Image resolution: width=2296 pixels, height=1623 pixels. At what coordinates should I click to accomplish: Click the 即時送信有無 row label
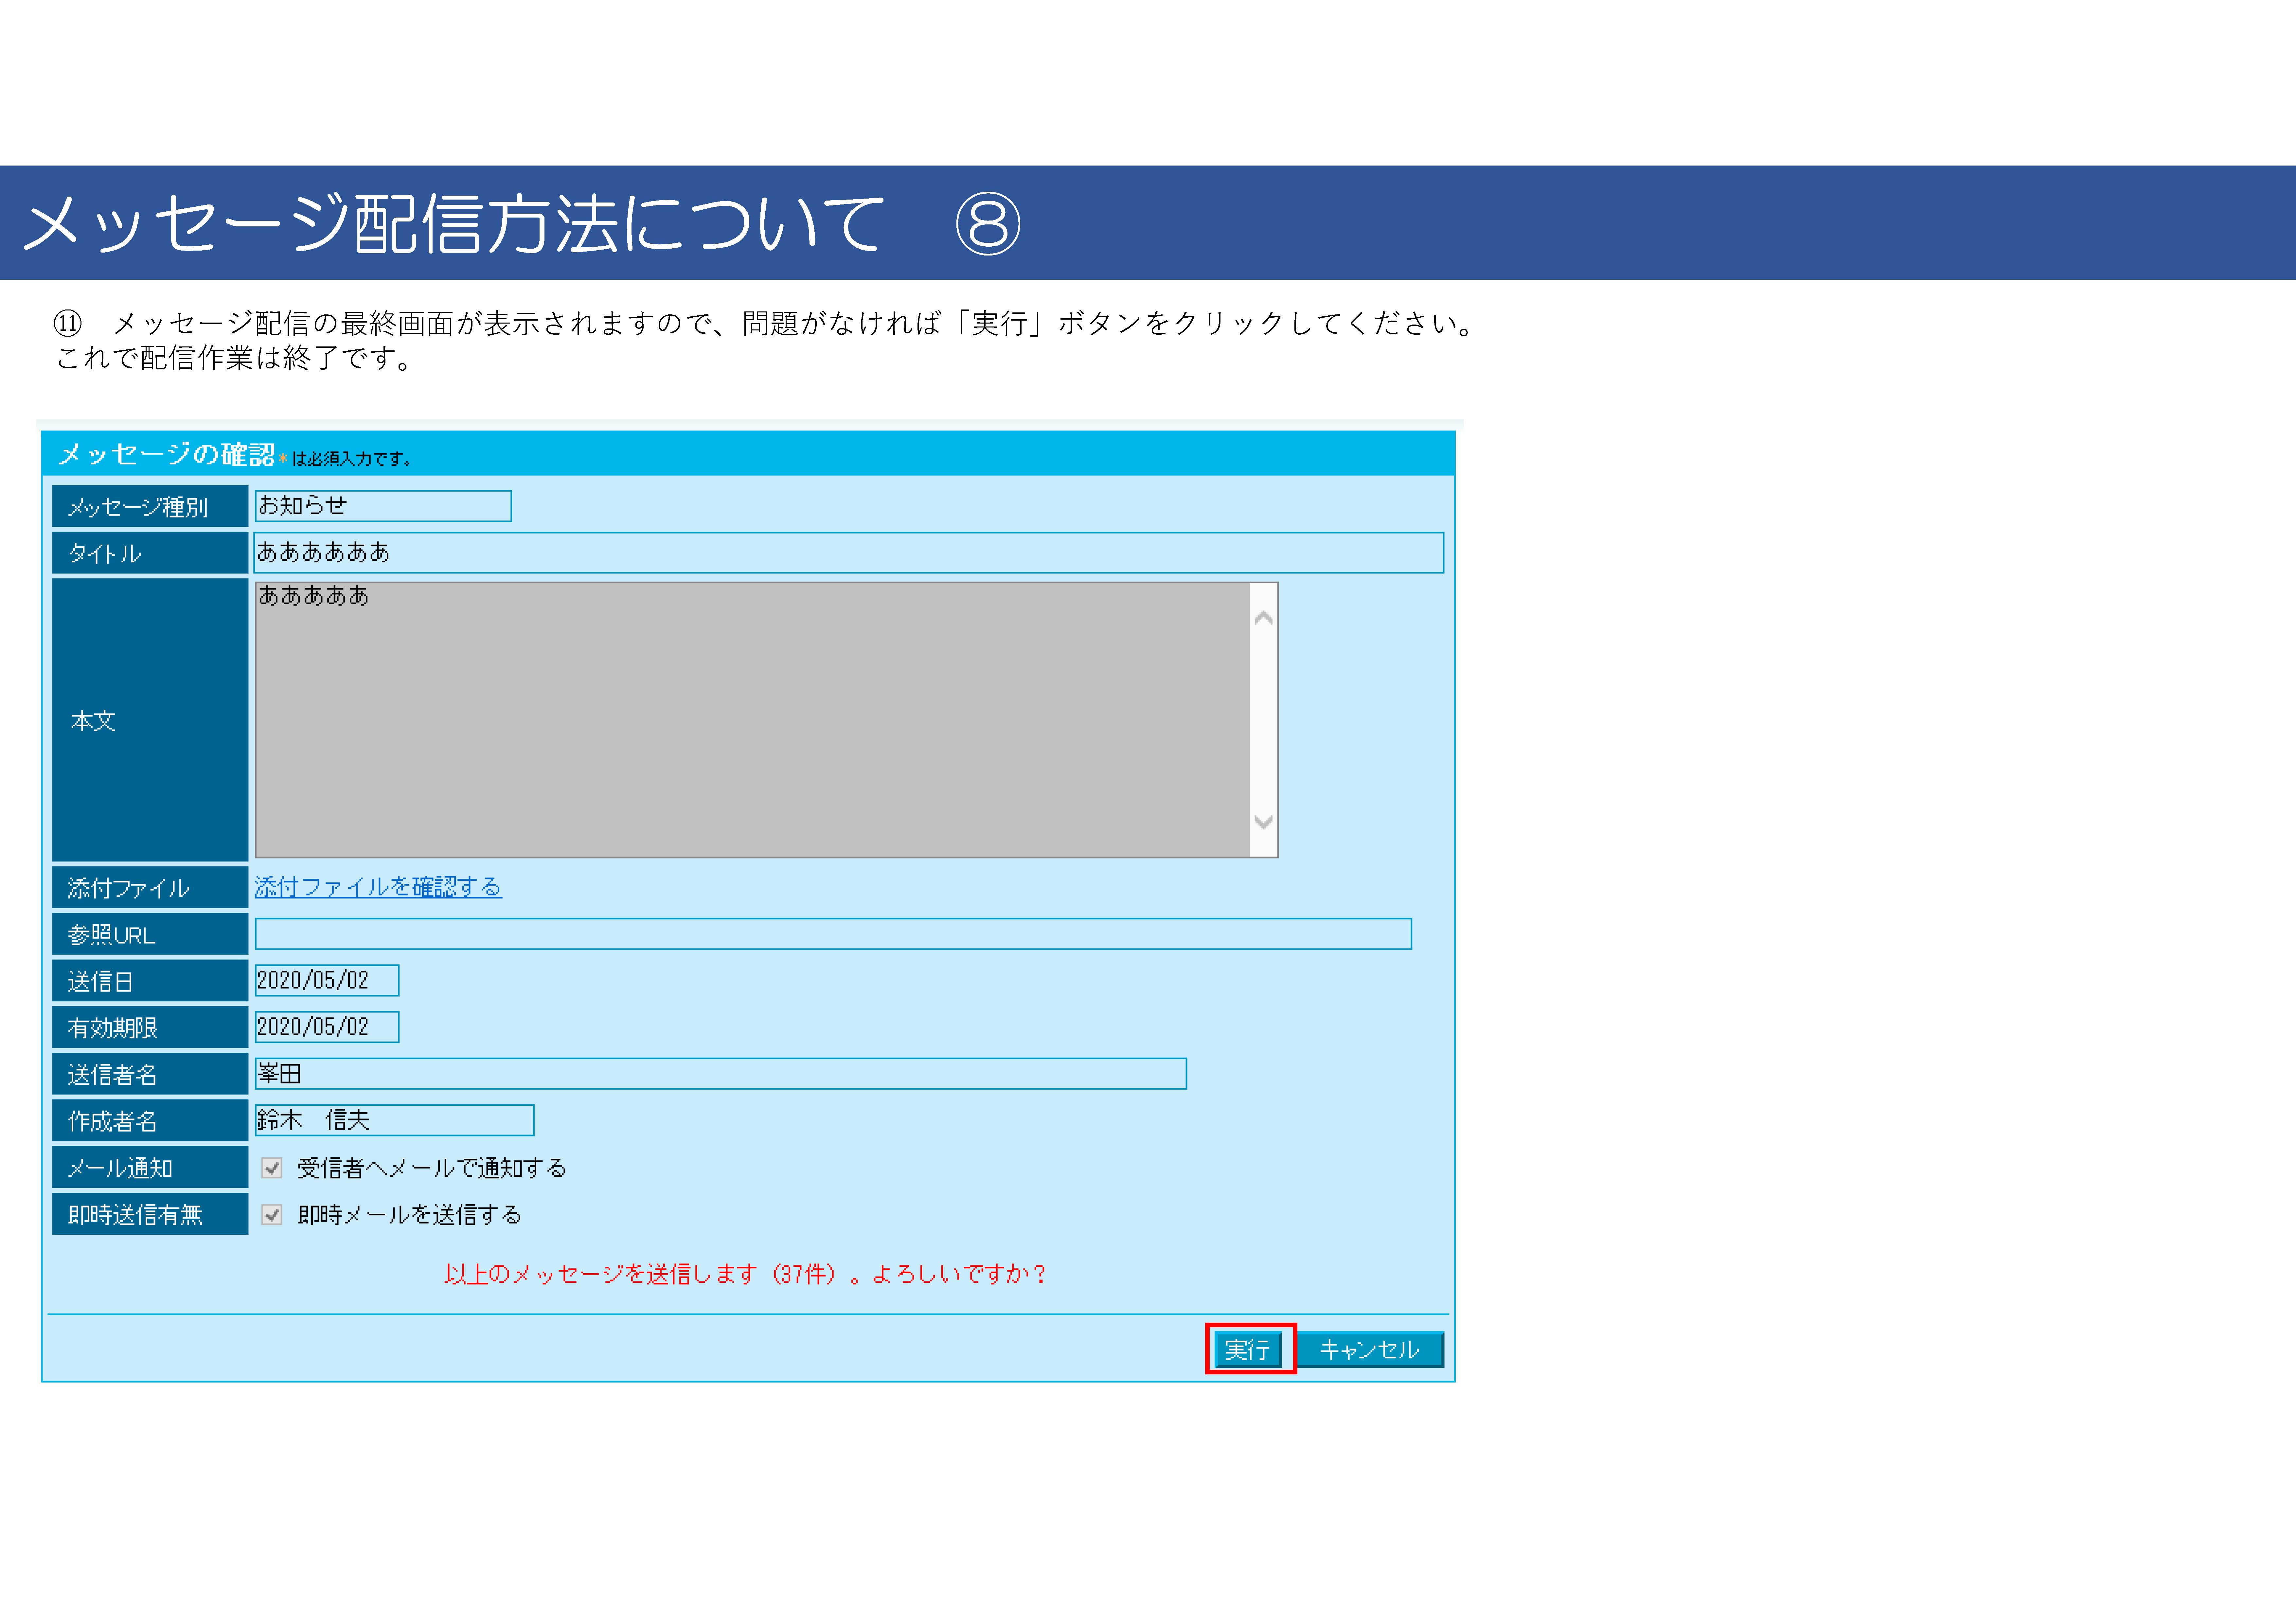click(x=150, y=1214)
